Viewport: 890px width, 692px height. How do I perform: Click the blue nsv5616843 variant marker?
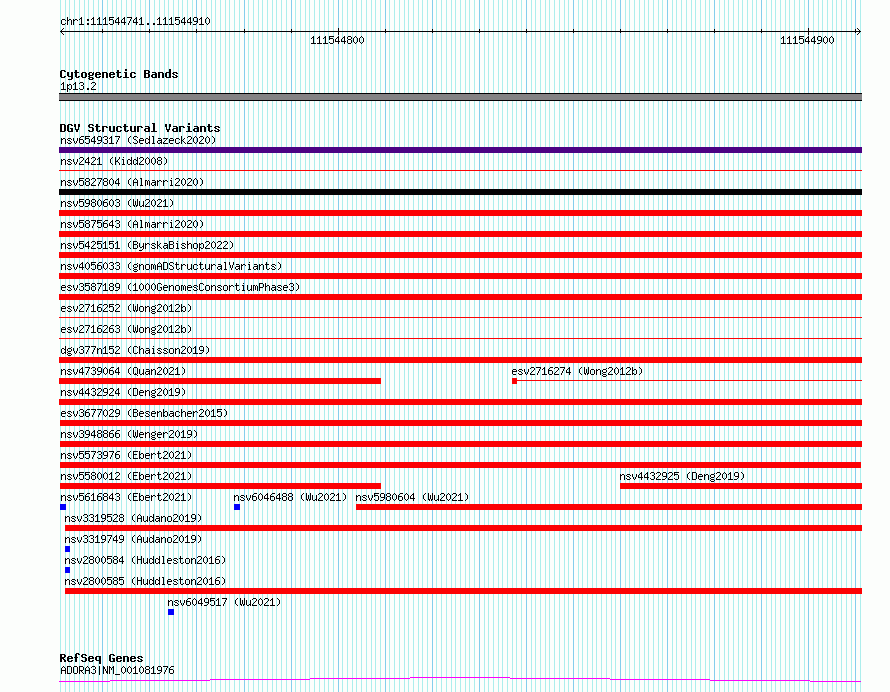(63, 507)
